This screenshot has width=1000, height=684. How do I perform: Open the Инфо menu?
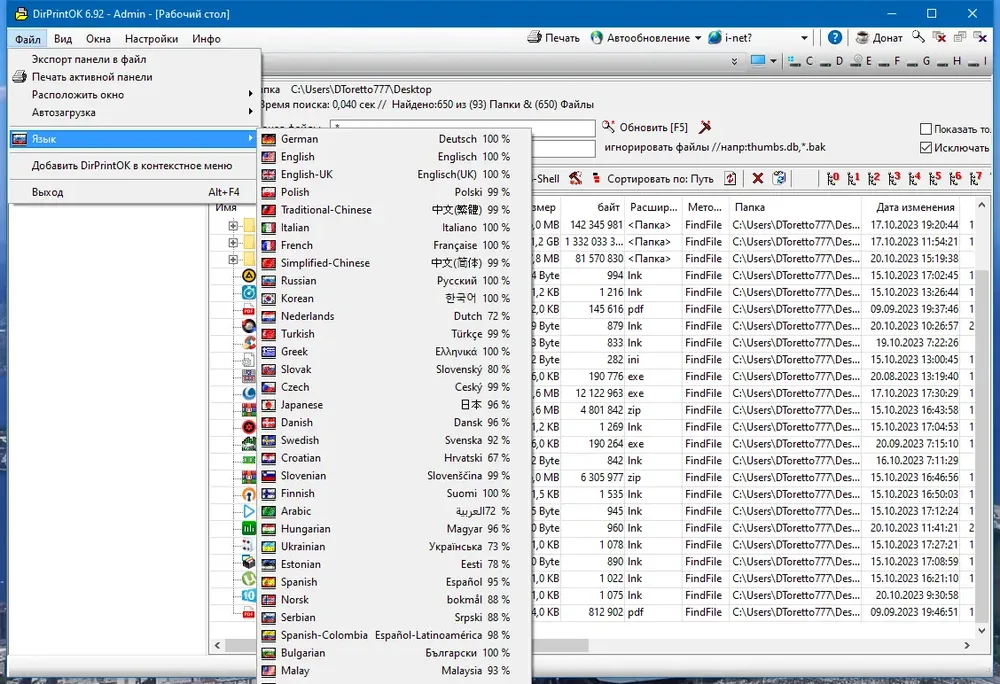click(206, 39)
